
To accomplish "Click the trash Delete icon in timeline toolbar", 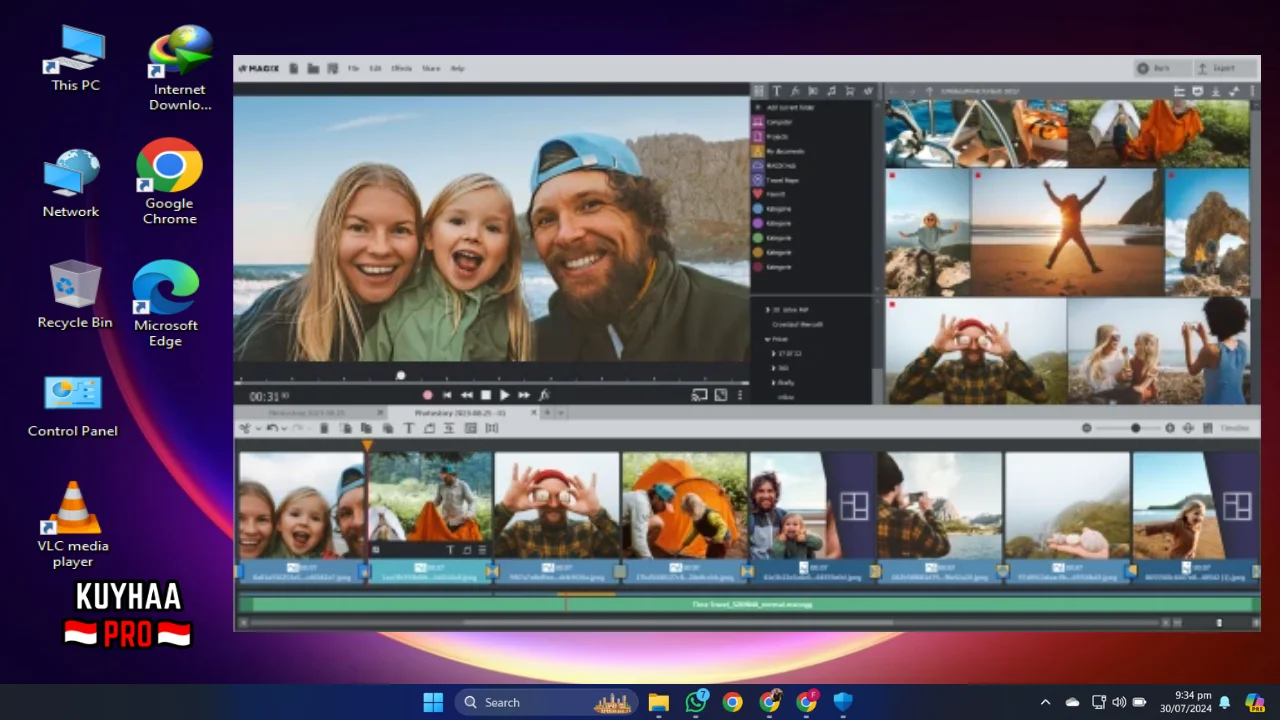I will pyautogui.click(x=324, y=428).
